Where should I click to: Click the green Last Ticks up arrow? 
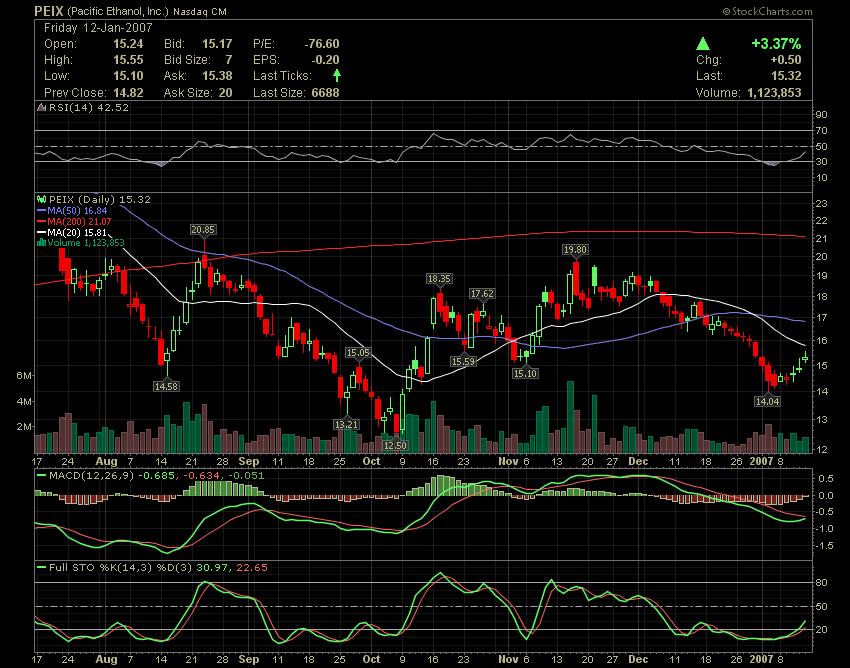[x=337, y=75]
